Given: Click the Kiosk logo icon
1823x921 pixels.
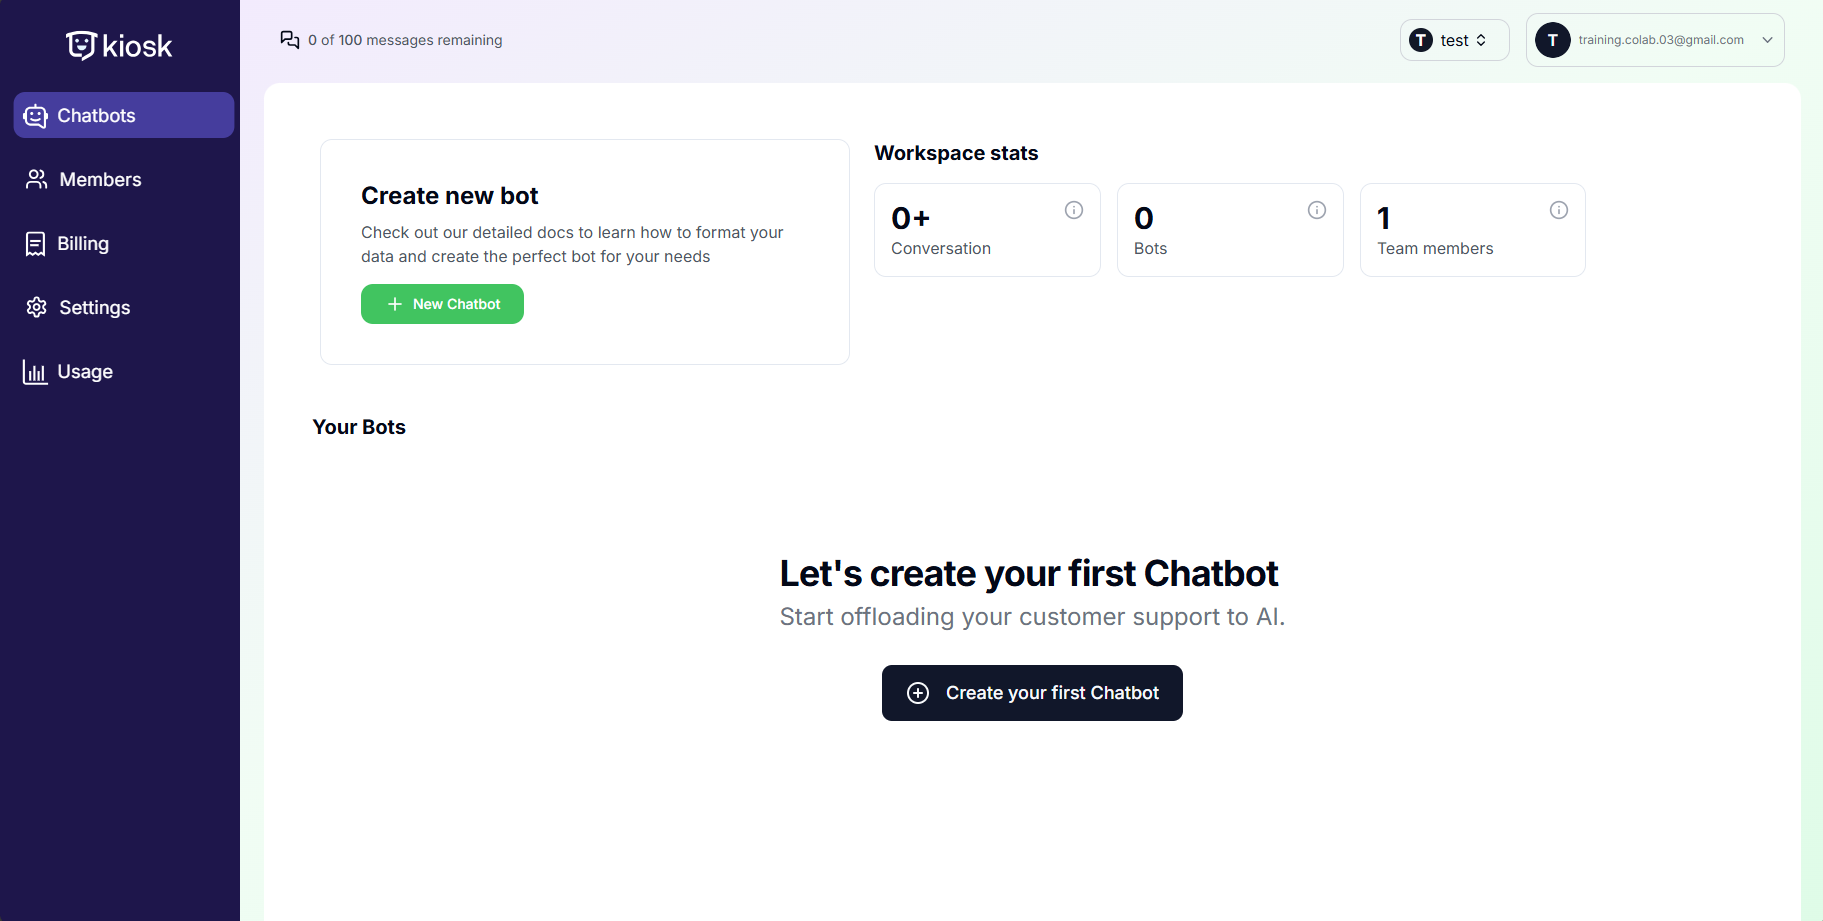Looking at the screenshot, I should tap(81, 45).
